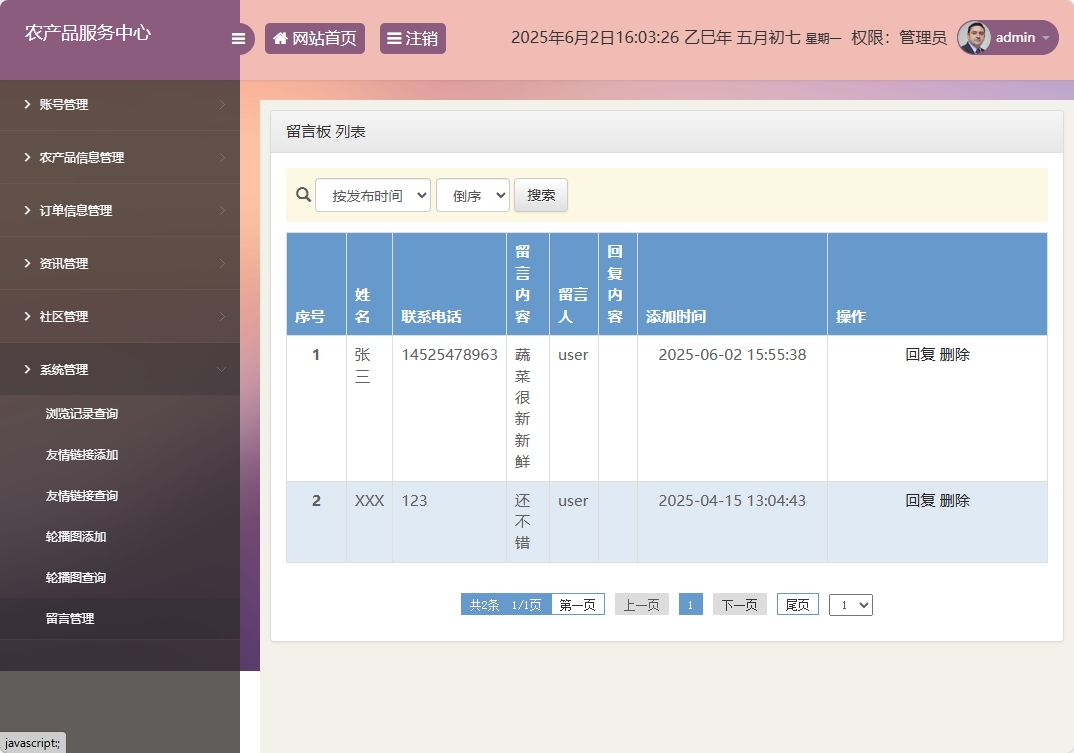Click the 搜索 search button
The width and height of the screenshot is (1074, 753).
(540, 194)
